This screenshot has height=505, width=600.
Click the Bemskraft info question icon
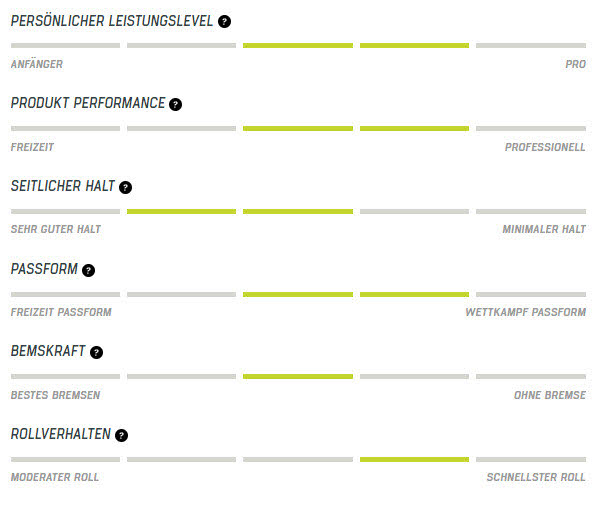96,352
